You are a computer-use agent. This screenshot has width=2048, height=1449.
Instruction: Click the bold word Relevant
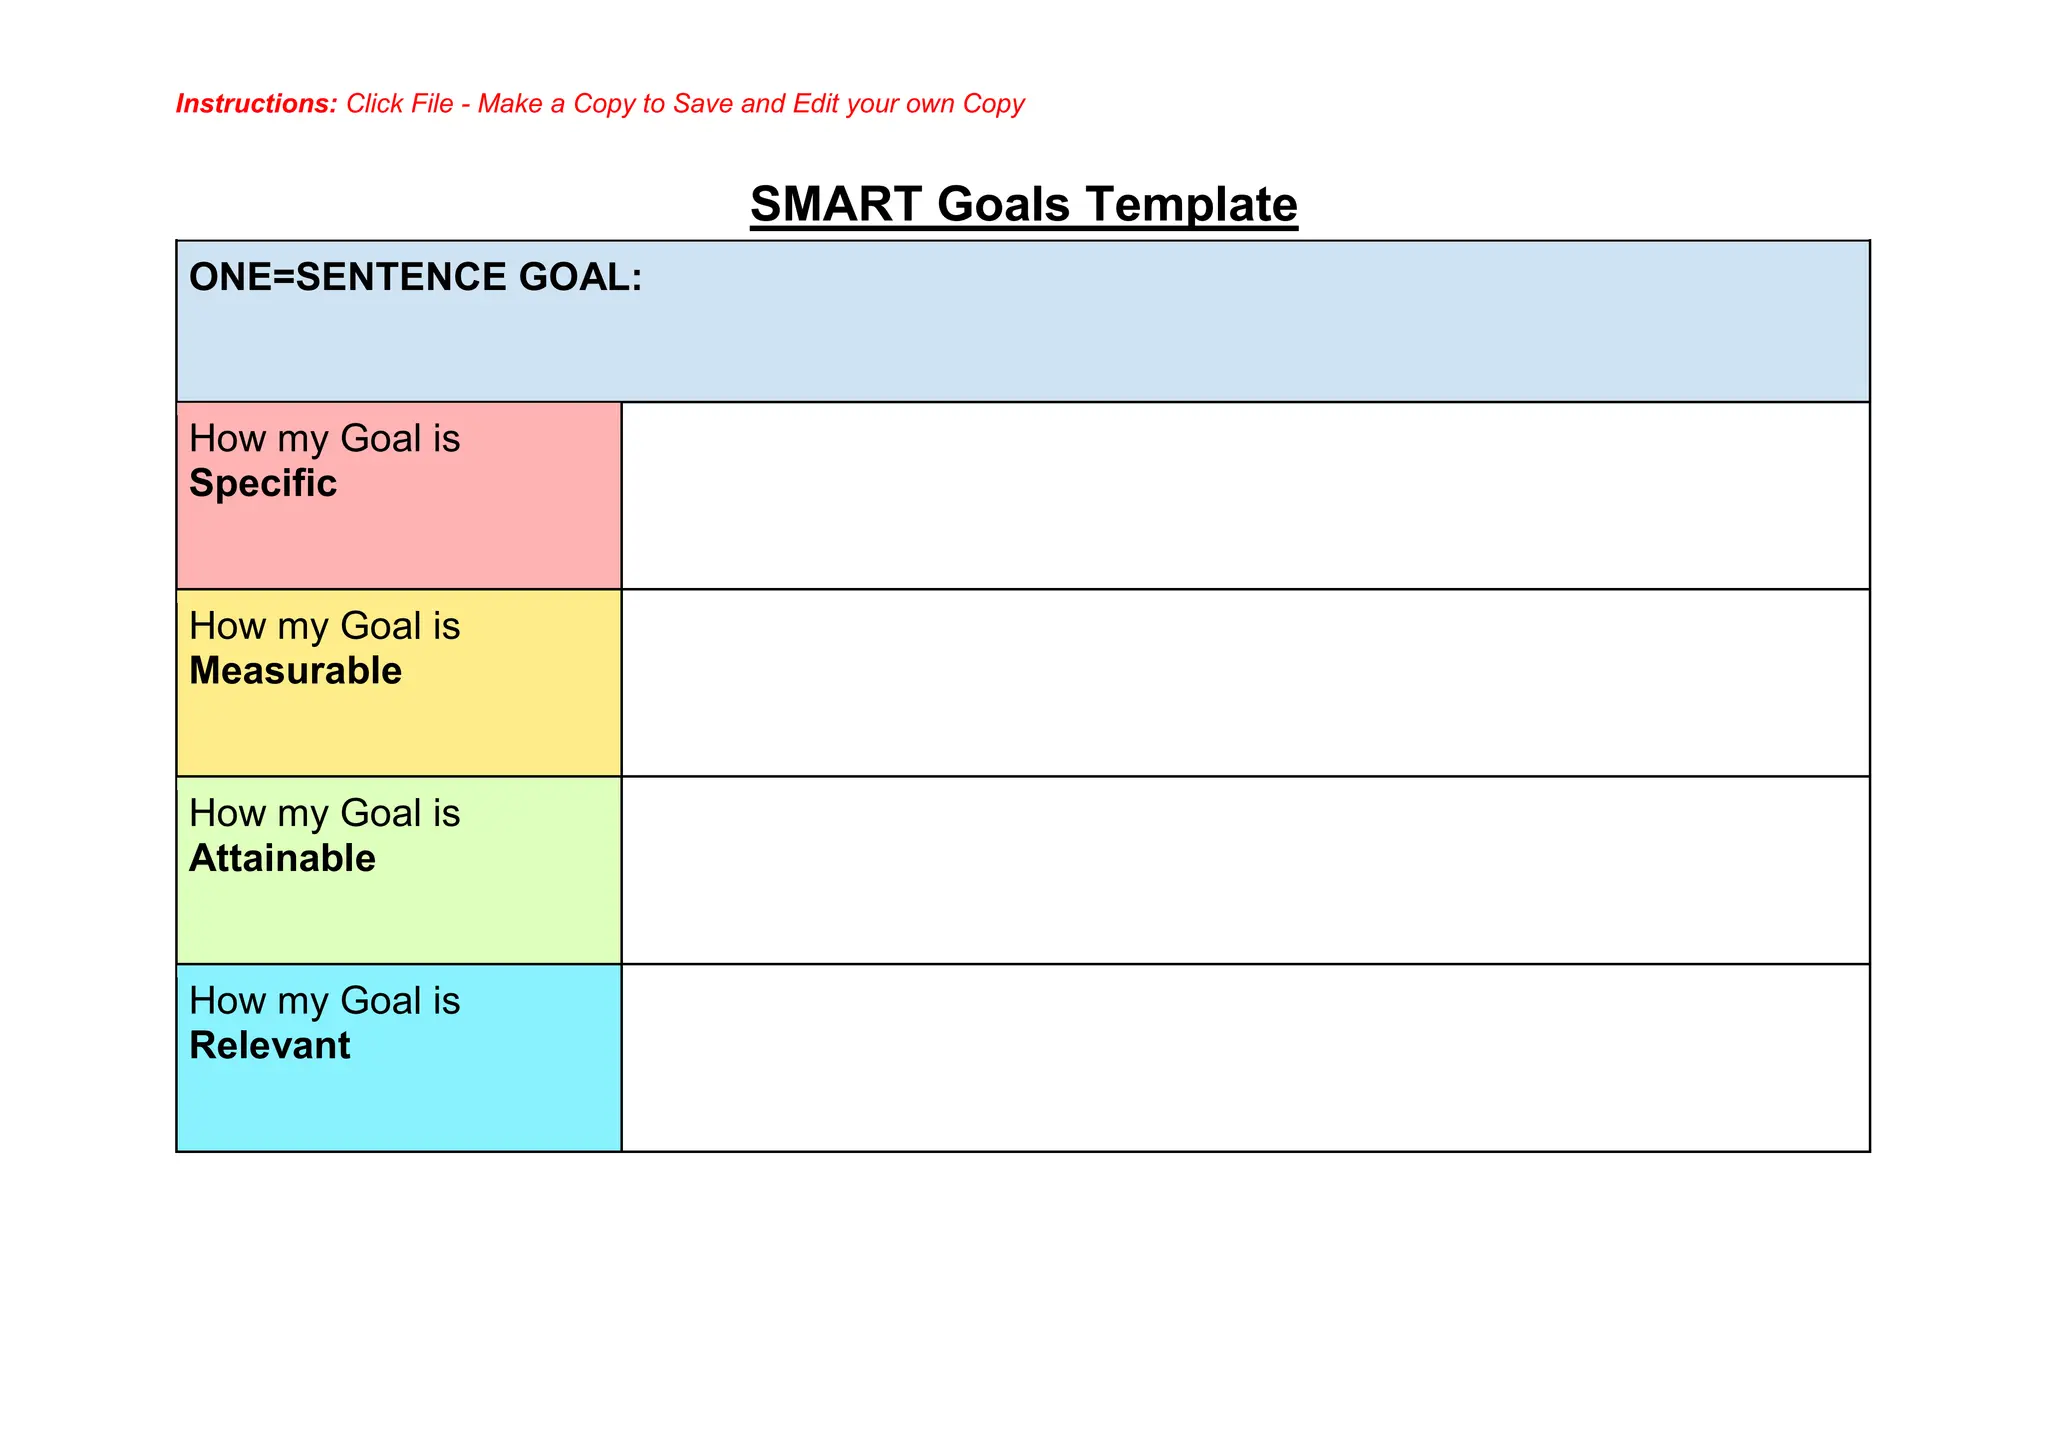tap(269, 1046)
